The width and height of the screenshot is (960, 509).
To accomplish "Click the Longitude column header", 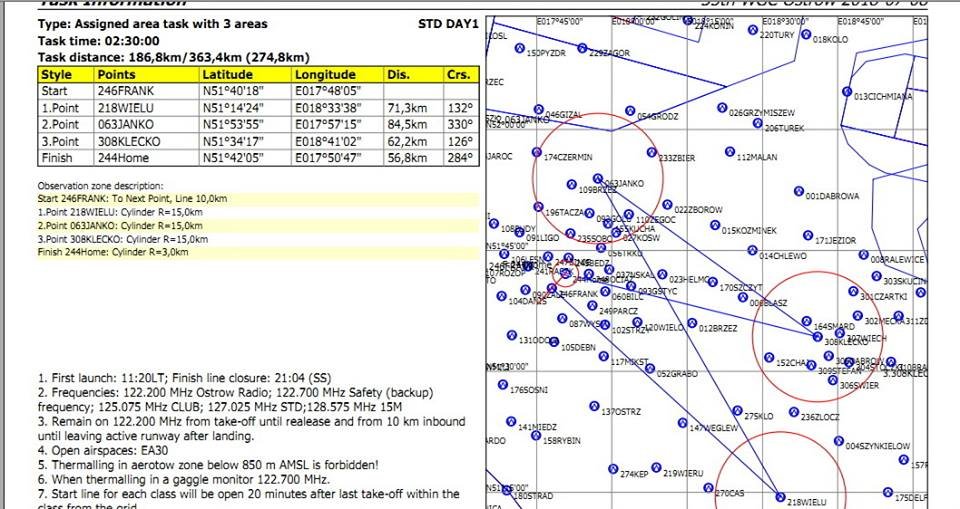I will [x=325, y=74].
